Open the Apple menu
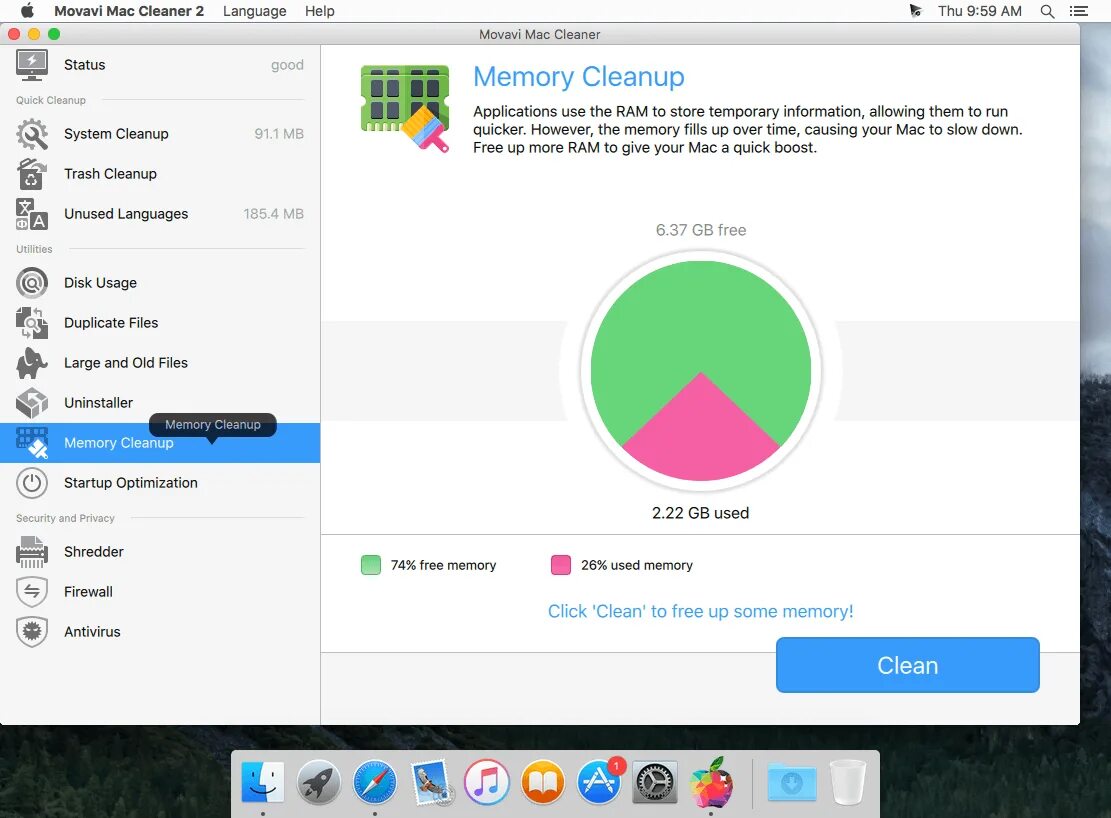 [27, 11]
